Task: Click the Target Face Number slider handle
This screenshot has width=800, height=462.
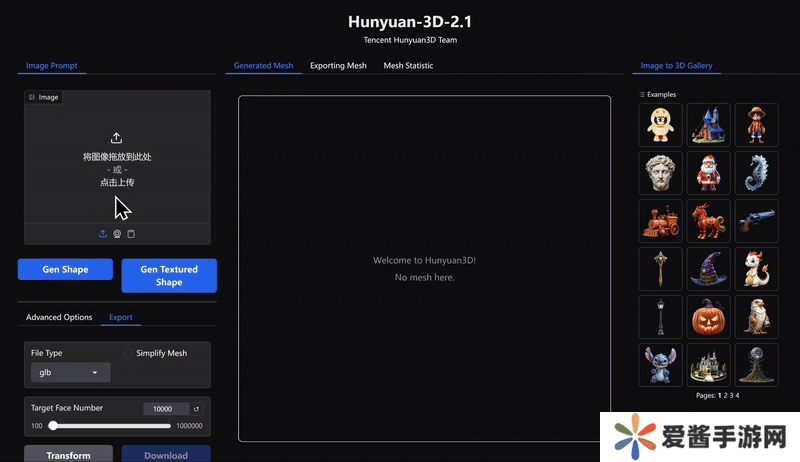Action: (52, 426)
